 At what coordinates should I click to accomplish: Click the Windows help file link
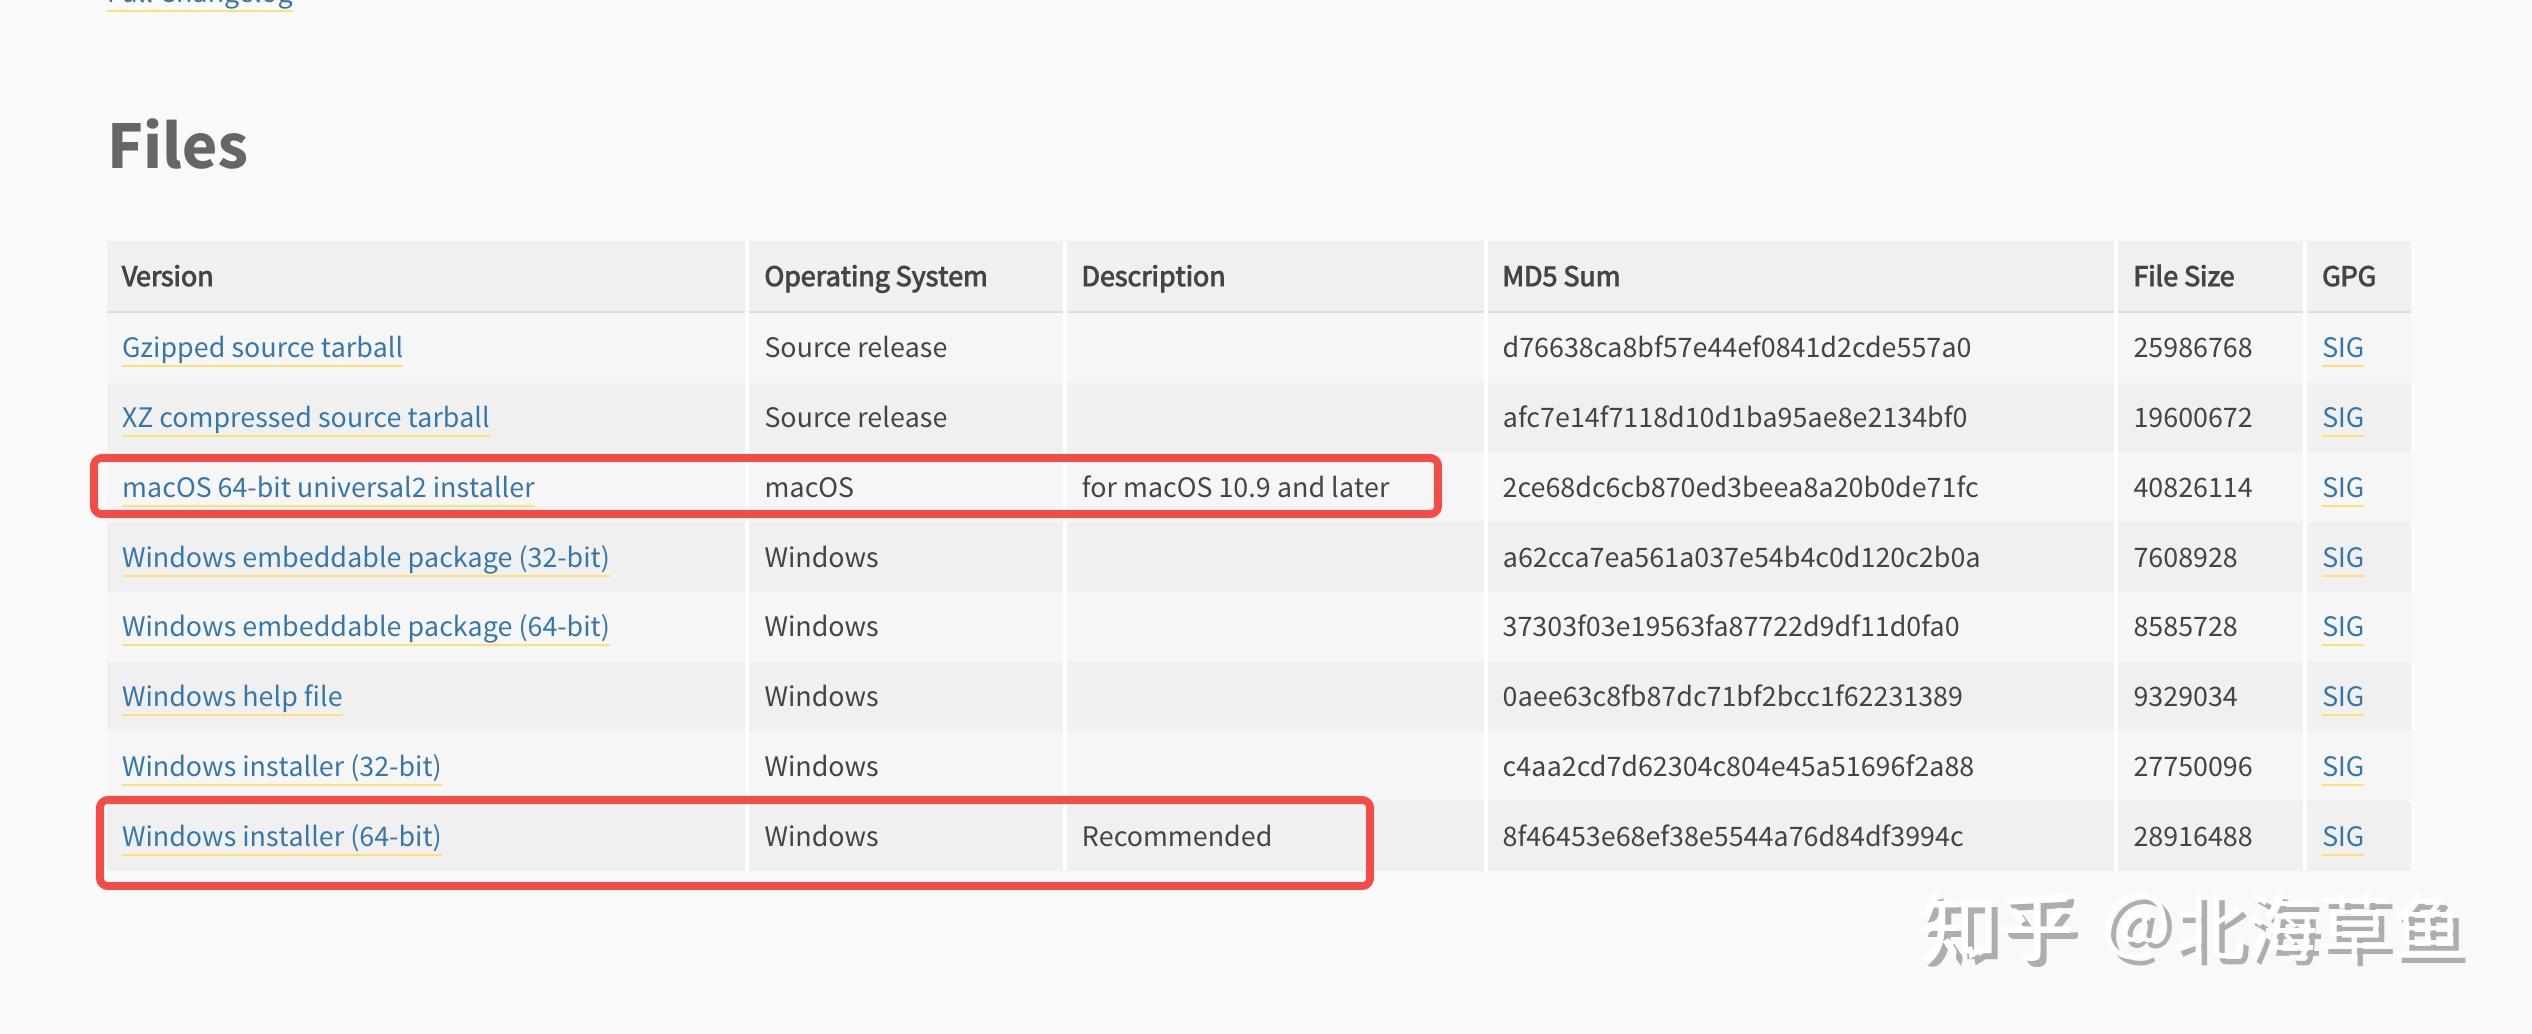[x=232, y=696]
